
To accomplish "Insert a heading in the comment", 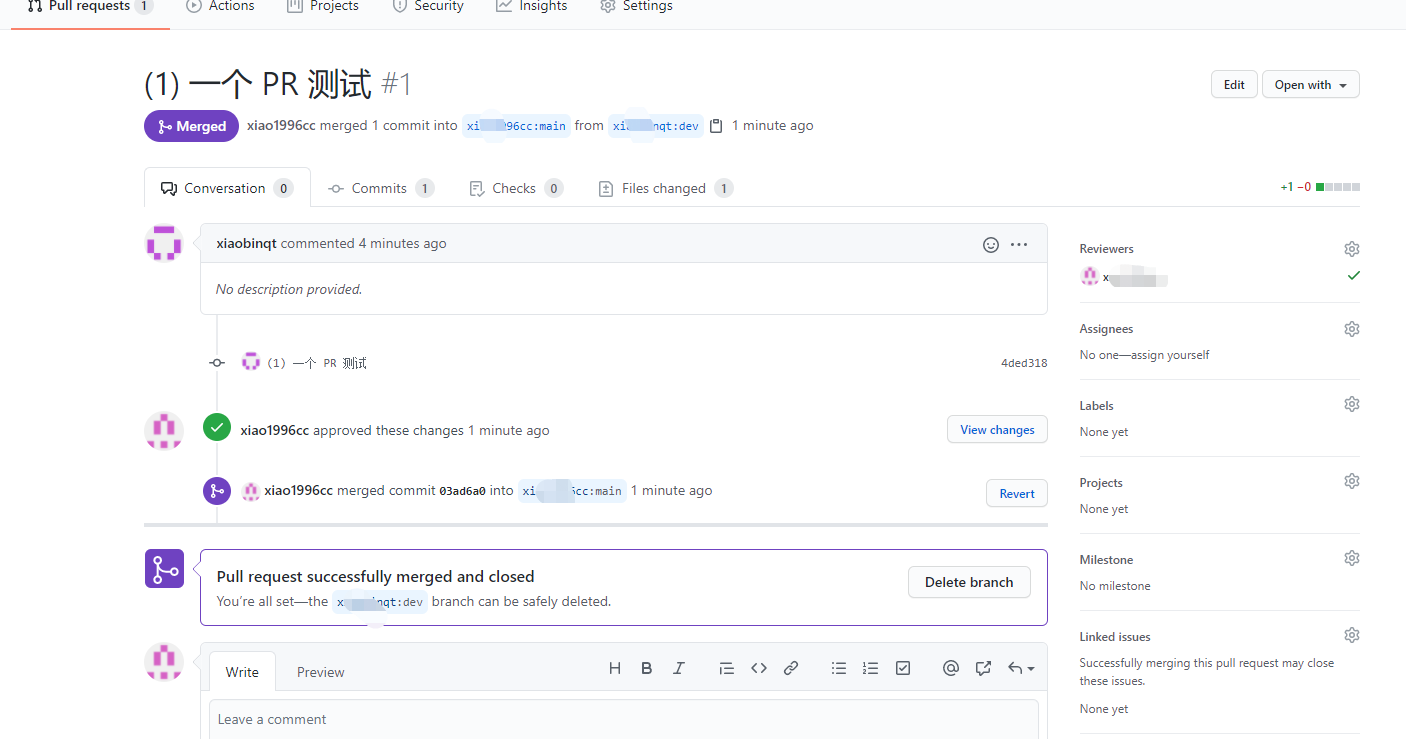I will 615,668.
